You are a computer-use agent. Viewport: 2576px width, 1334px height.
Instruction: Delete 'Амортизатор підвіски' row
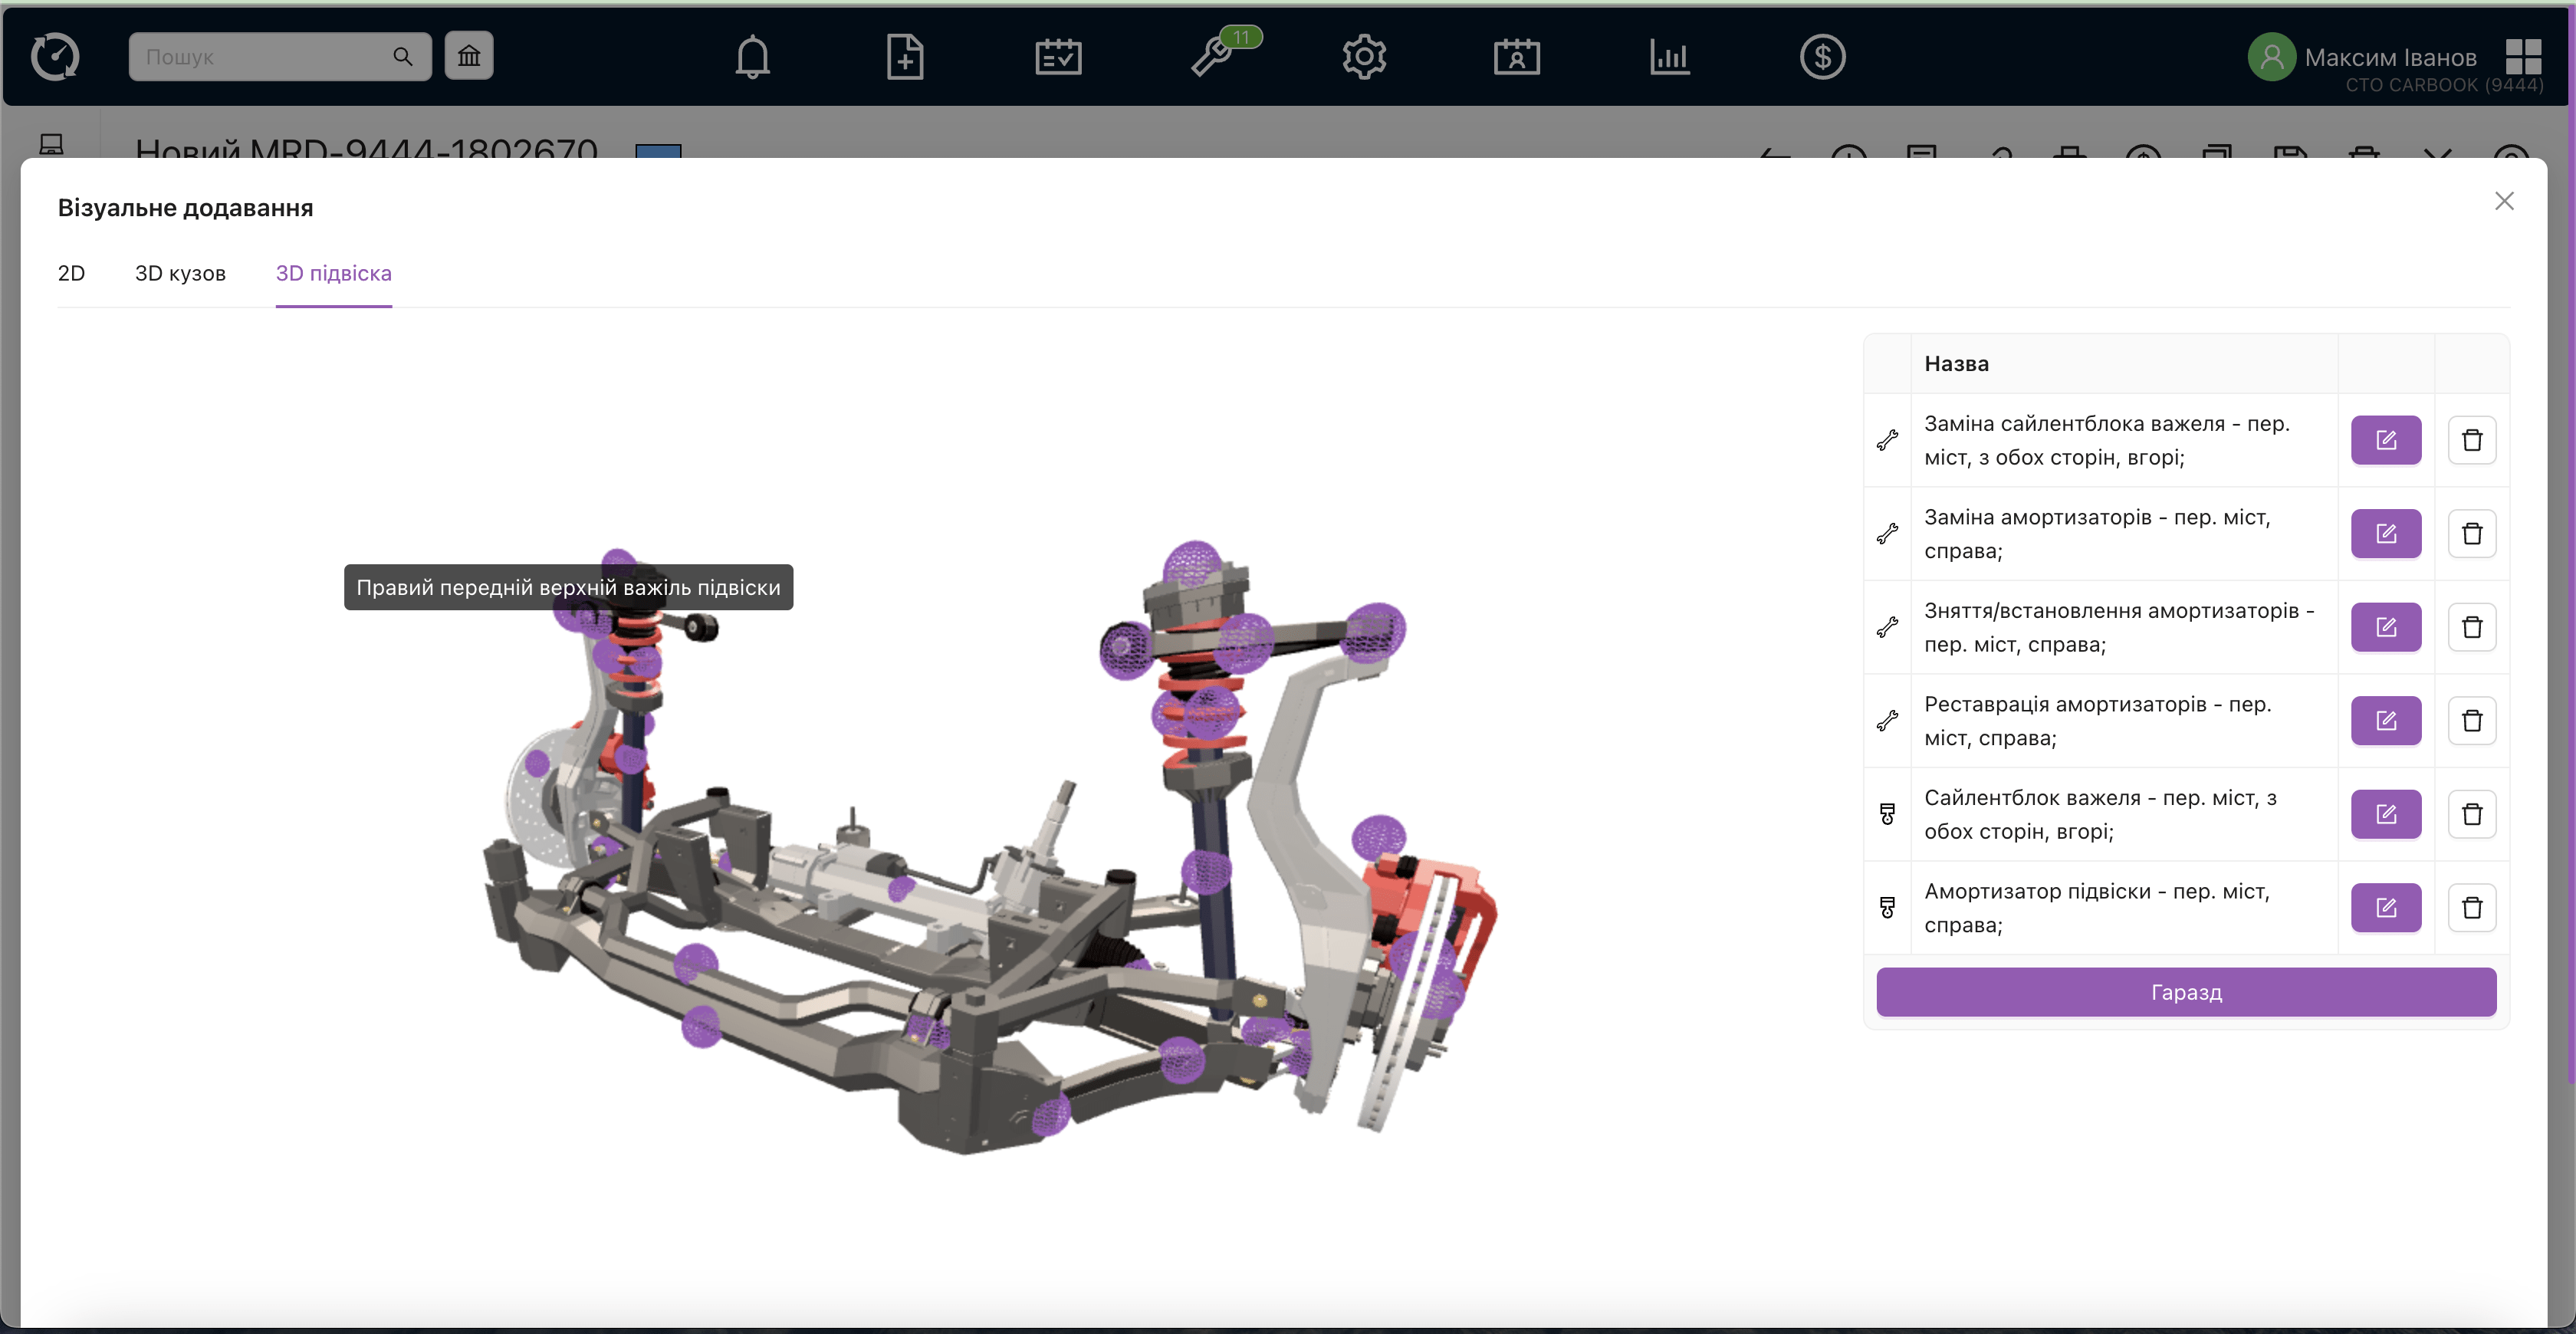click(2472, 908)
